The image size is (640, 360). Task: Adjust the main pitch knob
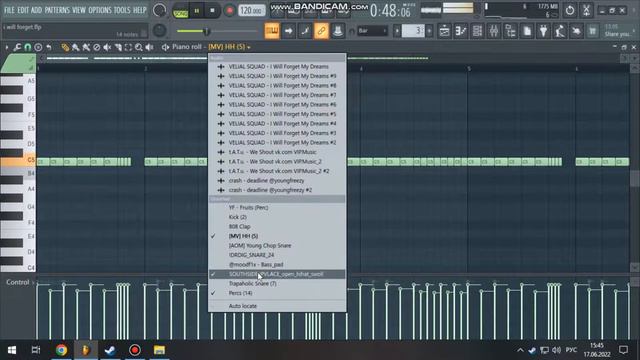point(160,30)
